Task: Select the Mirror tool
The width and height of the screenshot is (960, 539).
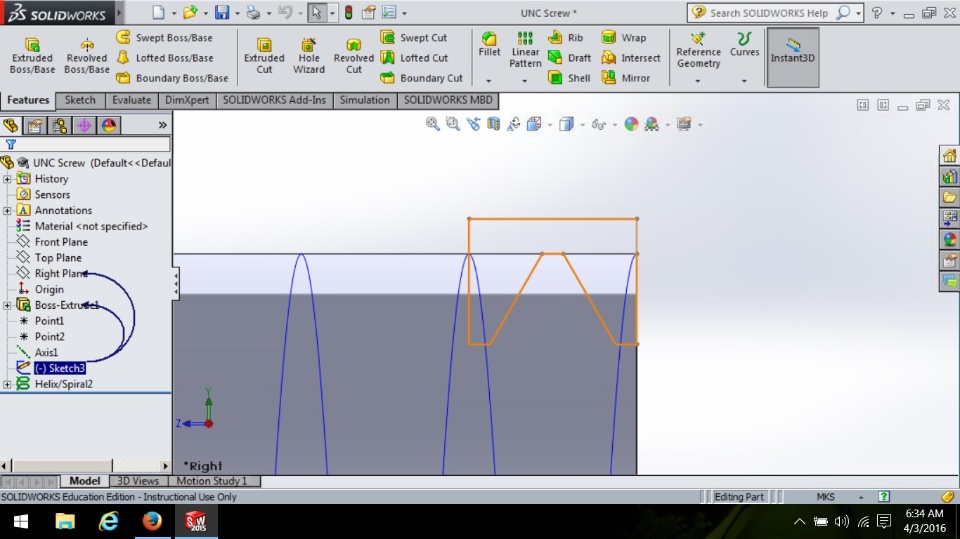Action: pos(625,78)
